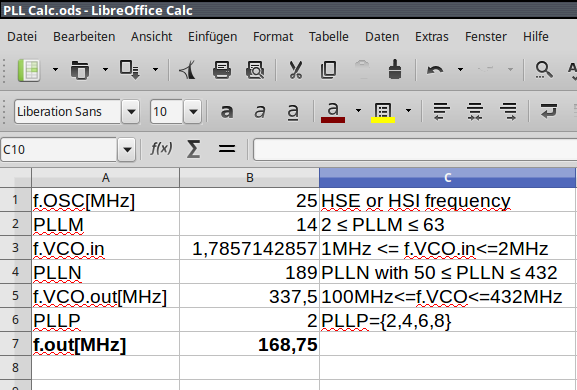Viewport: 577px width, 390px height.
Task: Open Find and Replace magnifier icon
Action: pyautogui.click(x=544, y=70)
